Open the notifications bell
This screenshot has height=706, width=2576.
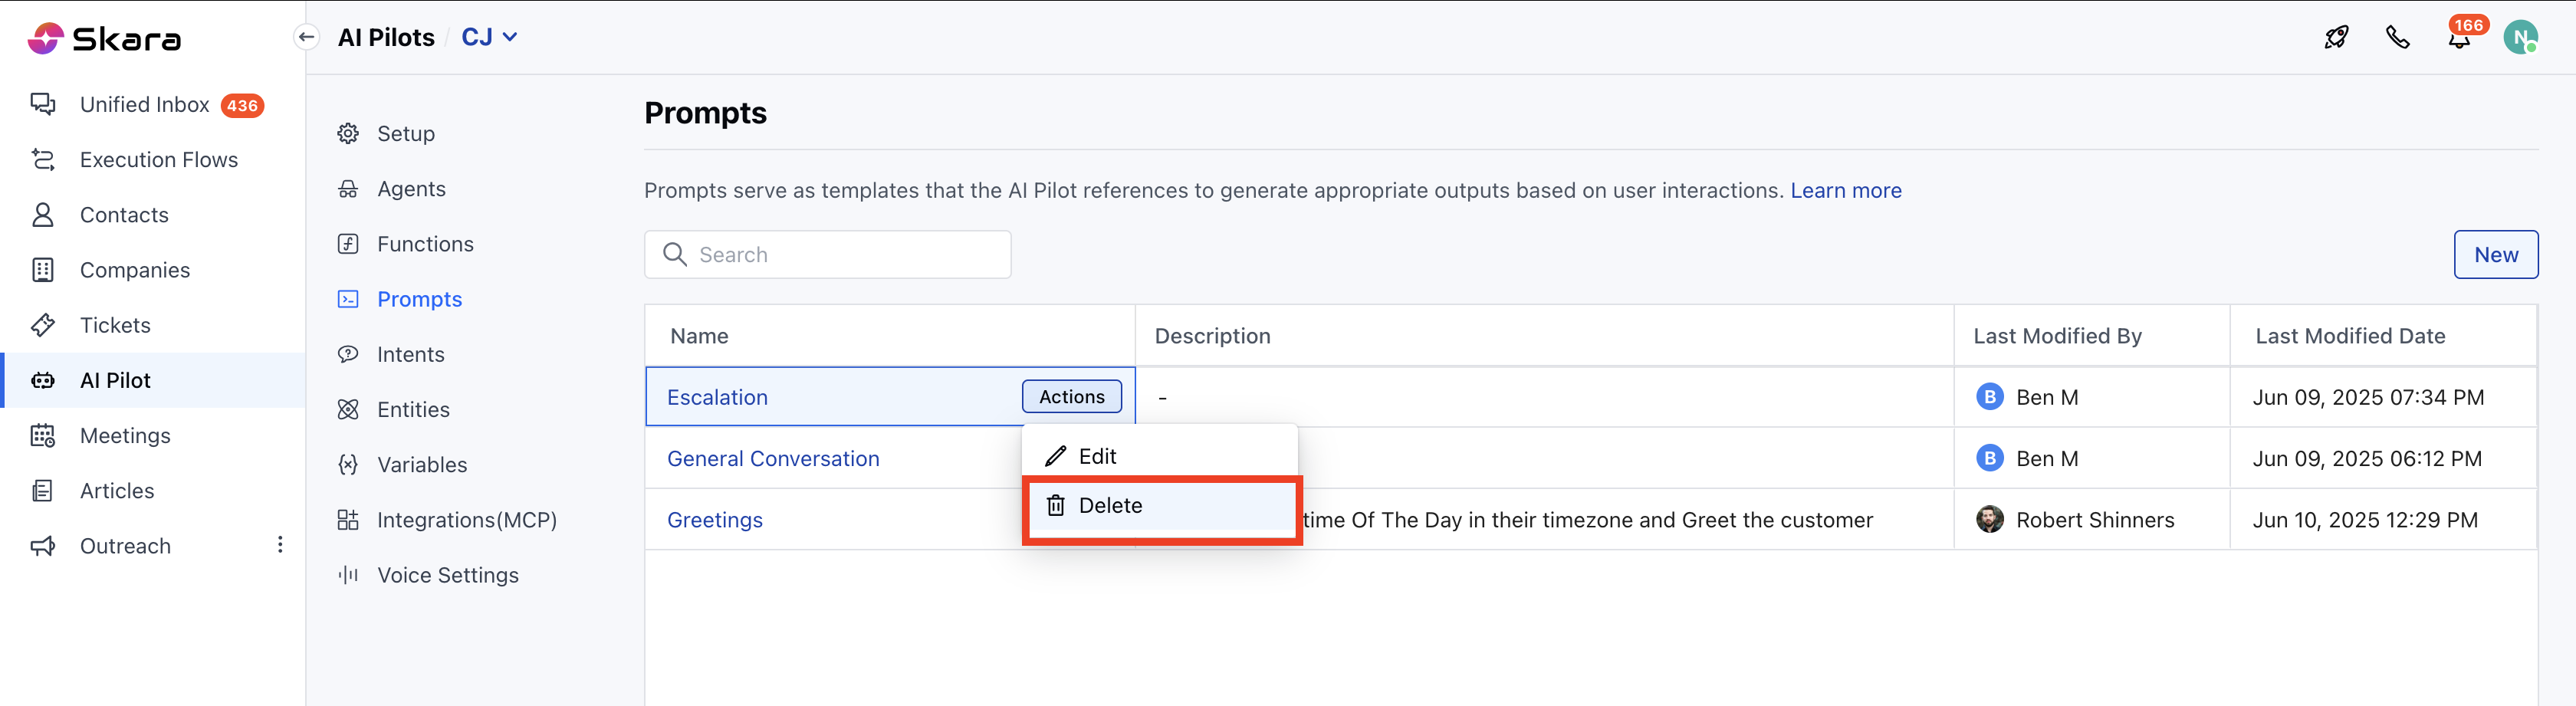[2459, 39]
